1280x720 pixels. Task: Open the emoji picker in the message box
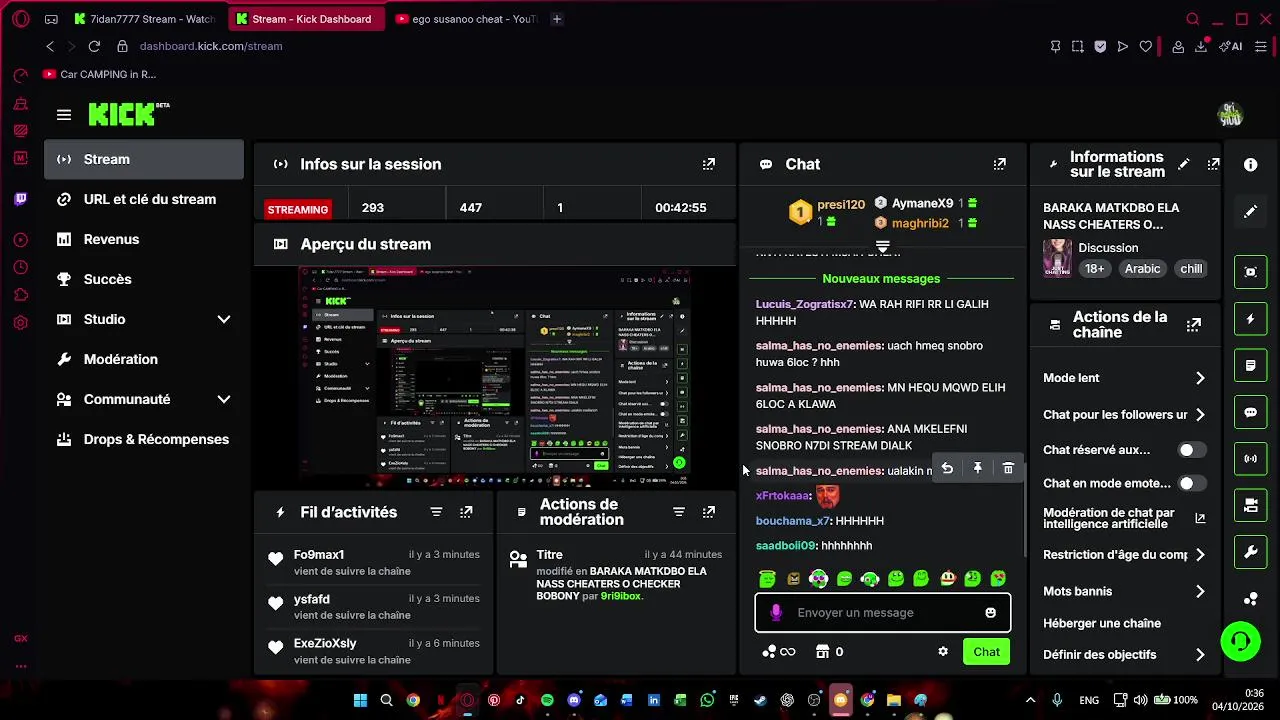pyautogui.click(x=990, y=613)
